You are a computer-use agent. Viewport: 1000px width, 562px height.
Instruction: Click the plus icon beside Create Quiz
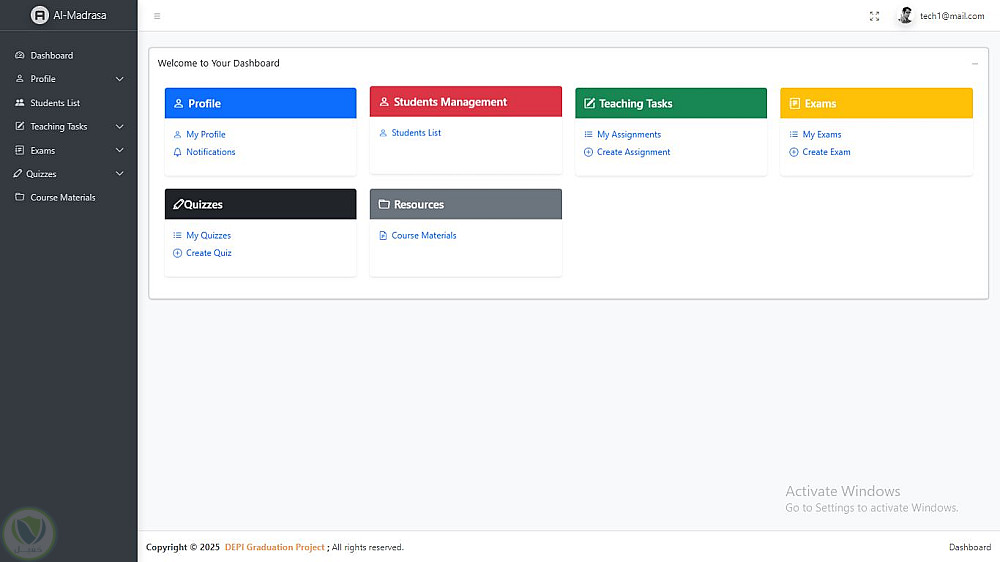(178, 253)
